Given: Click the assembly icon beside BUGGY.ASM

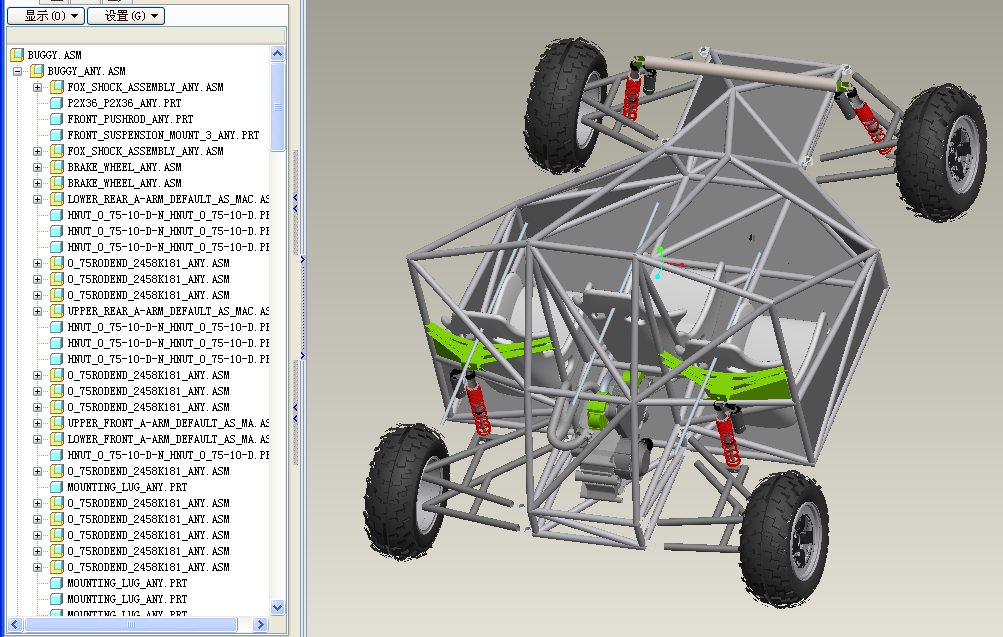Looking at the screenshot, I should click(x=17, y=55).
